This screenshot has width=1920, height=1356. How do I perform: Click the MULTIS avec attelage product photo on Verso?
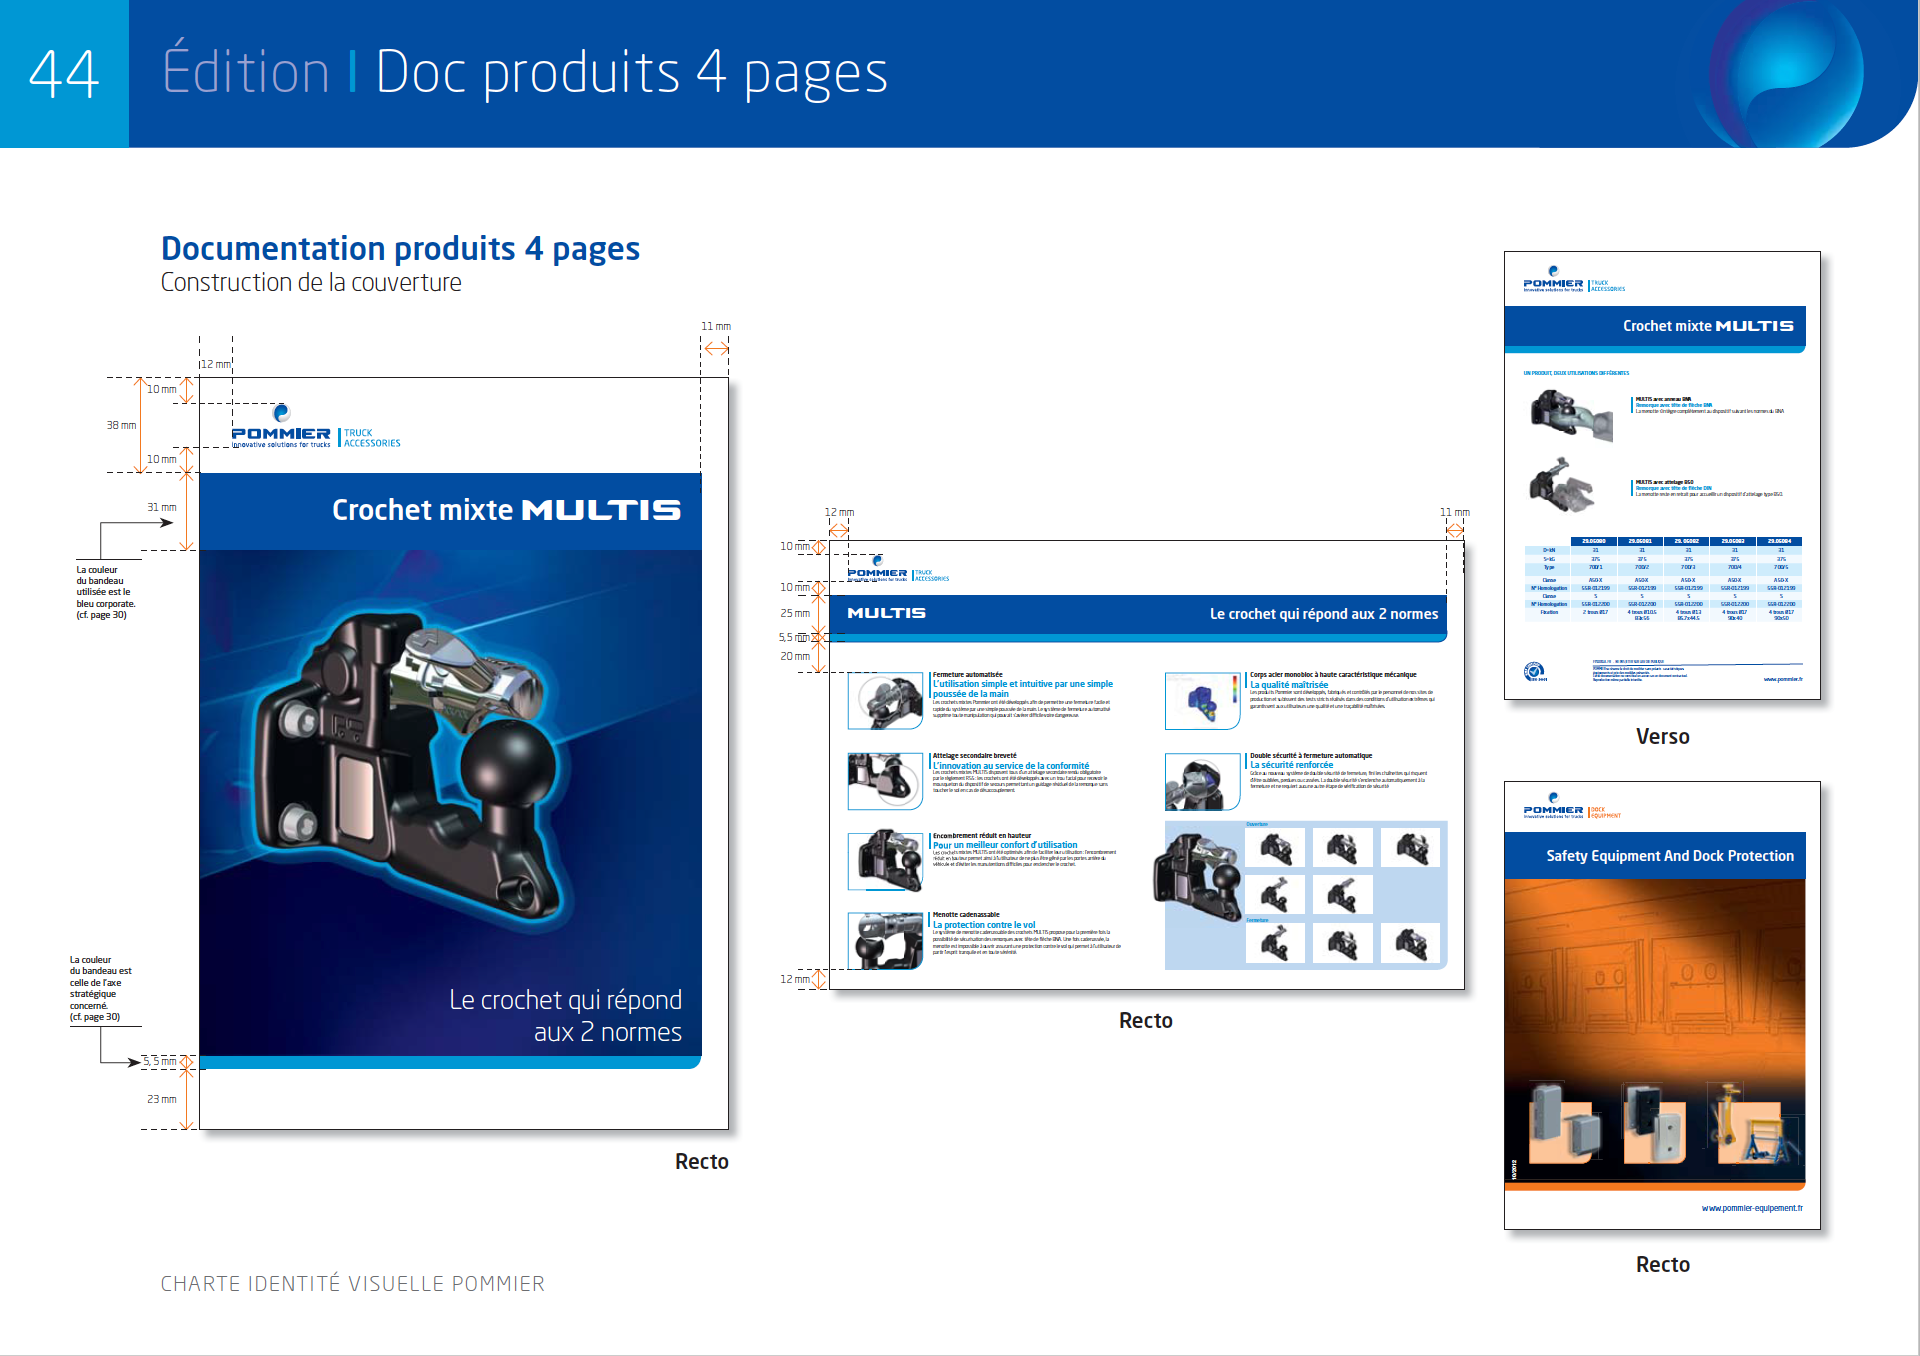(x=1562, y=486)
